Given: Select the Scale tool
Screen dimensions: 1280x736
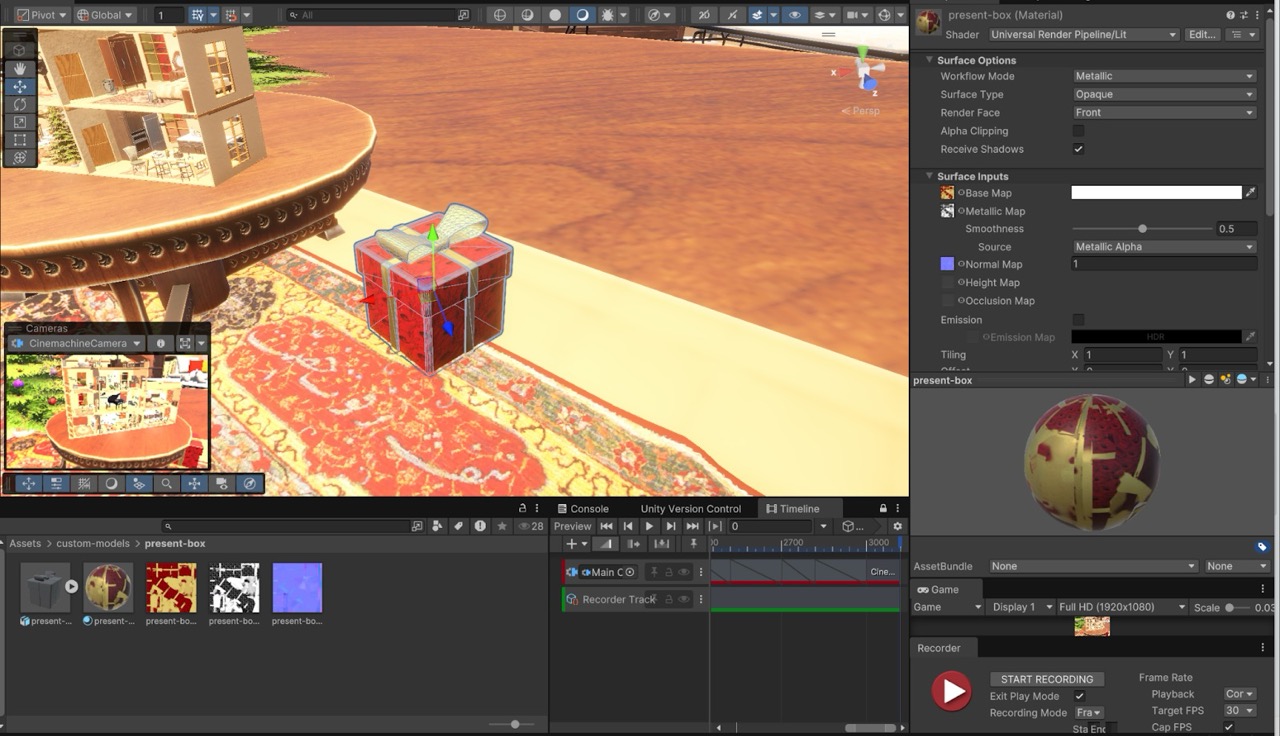Looking at the screenshot, I should coord(20,122).
